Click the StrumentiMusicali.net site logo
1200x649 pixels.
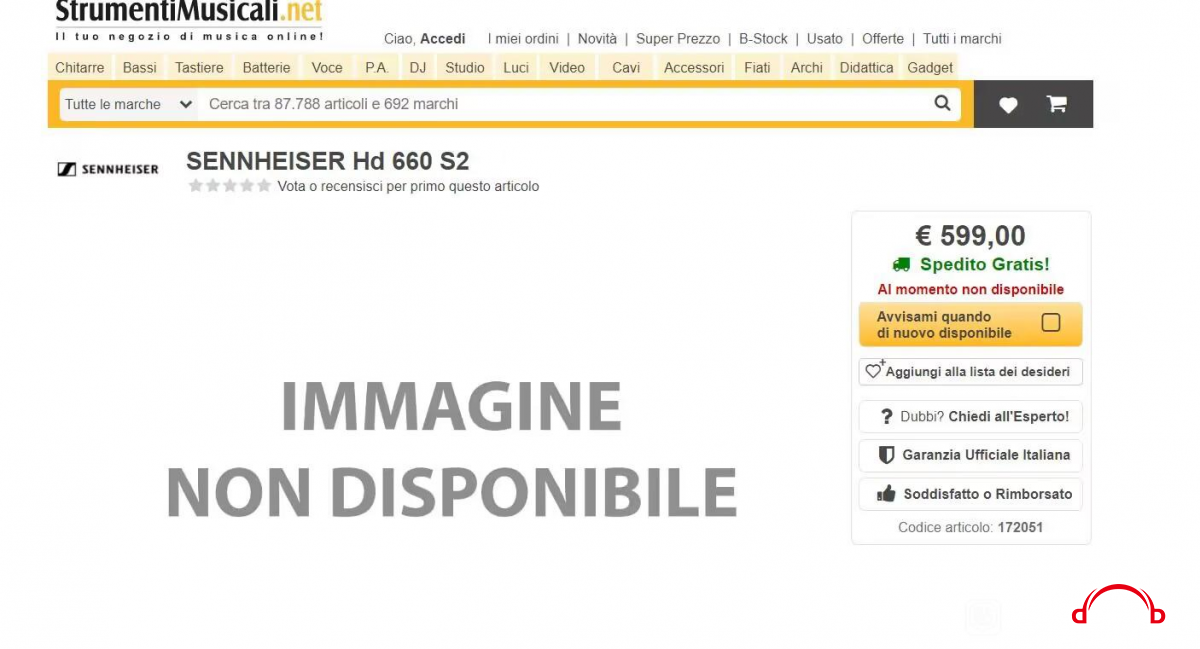(x=189, y=20)
